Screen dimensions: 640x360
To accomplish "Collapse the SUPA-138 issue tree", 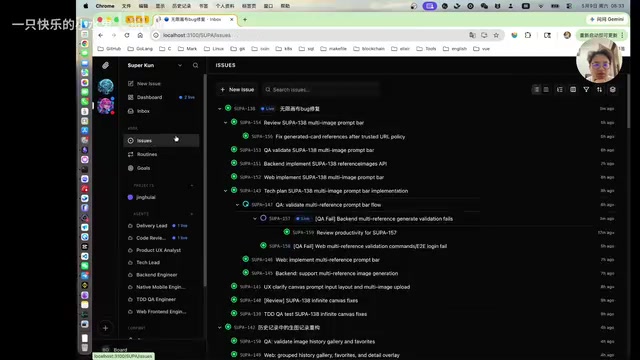I will coord(220,109).
